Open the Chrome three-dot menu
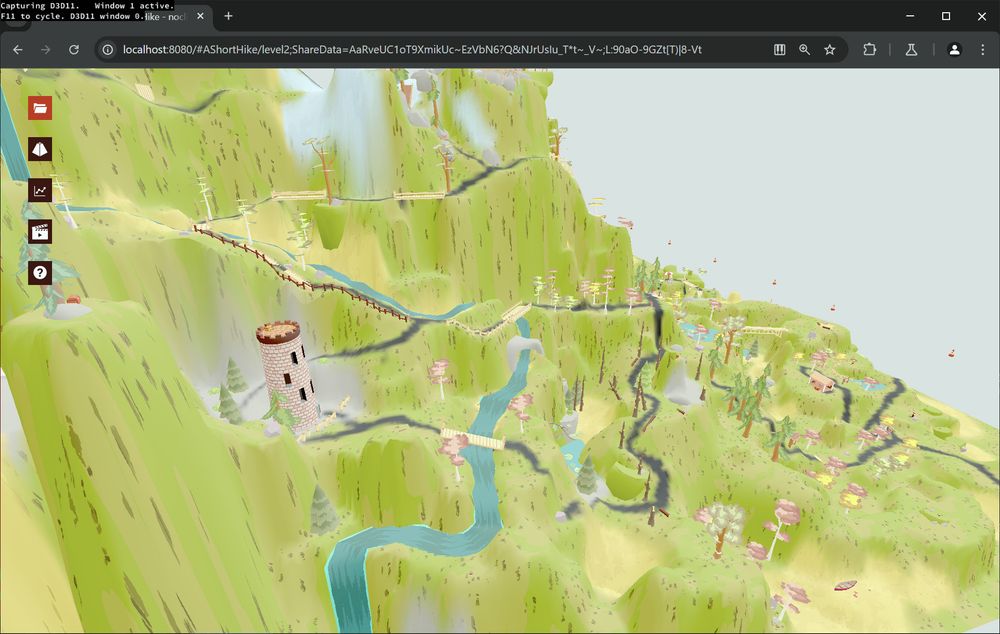Screen dimensions: 1000x634 click(983, 49)
